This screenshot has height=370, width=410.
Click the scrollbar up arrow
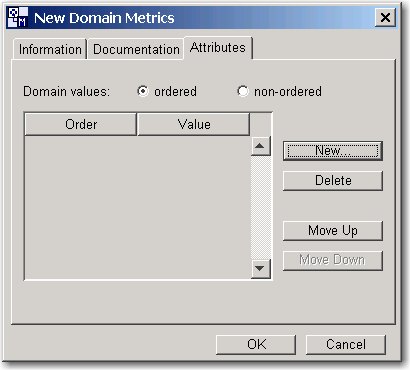pyautogui.click(x=260, y=146)
